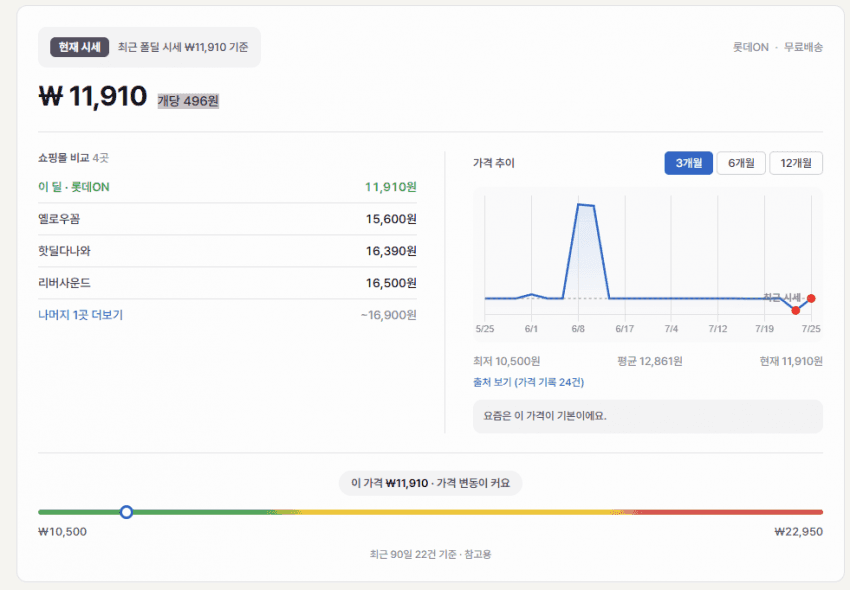
Task: Click the 최근 풀딜 시세 ₩11,910 기준 text
Action: click(x=183, y=47)
